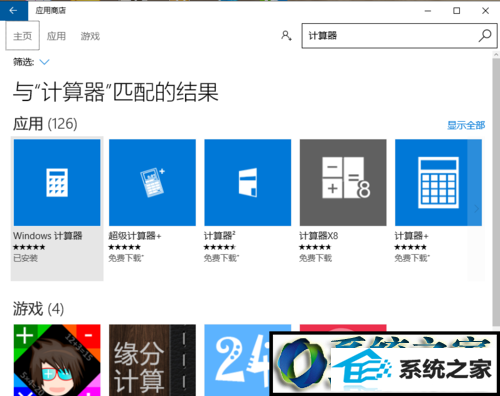
Task: Open the 计算器+ app tile
Action: (438, 182)
